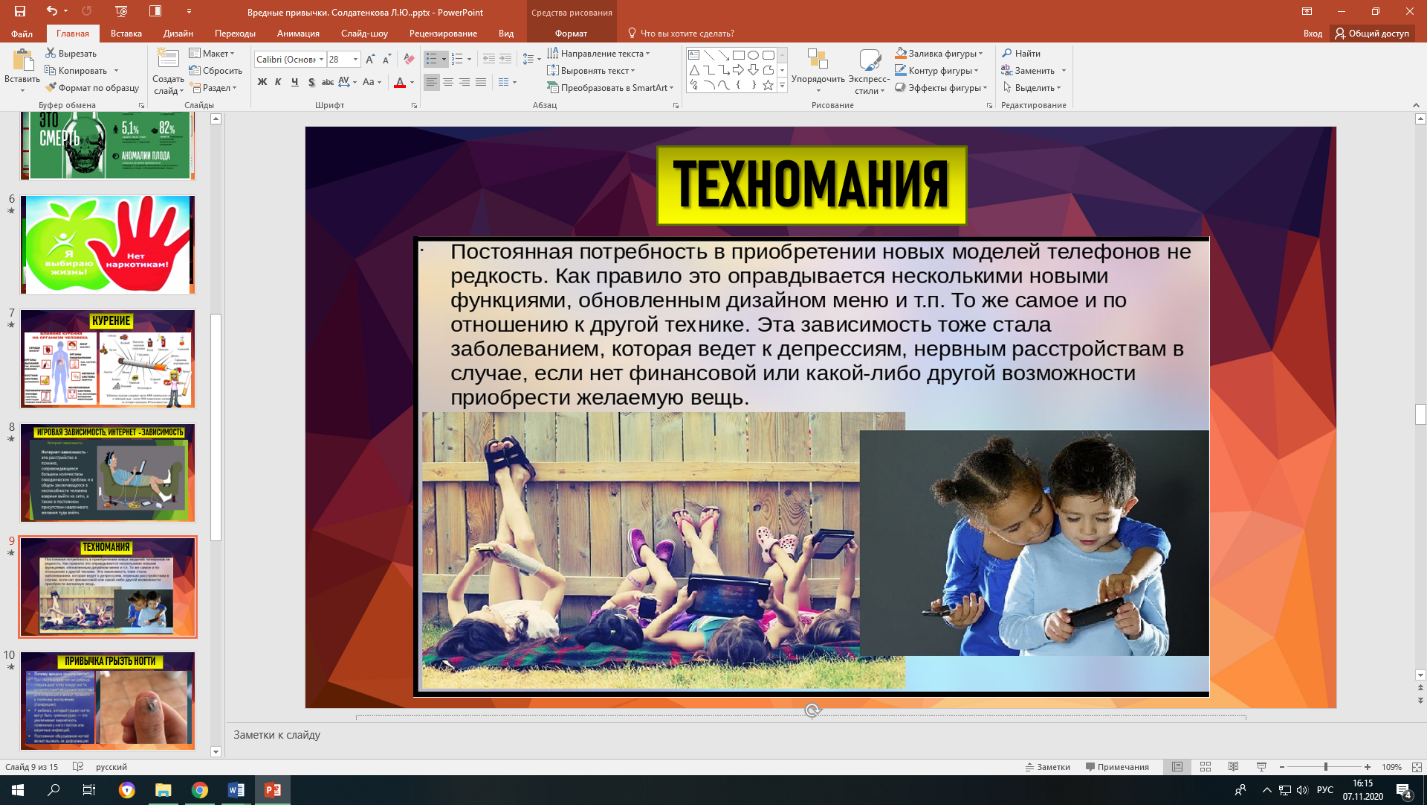The height and width of the screenshot is (805, 1427).
Task: Justify the text
Action: click(481, 82)
